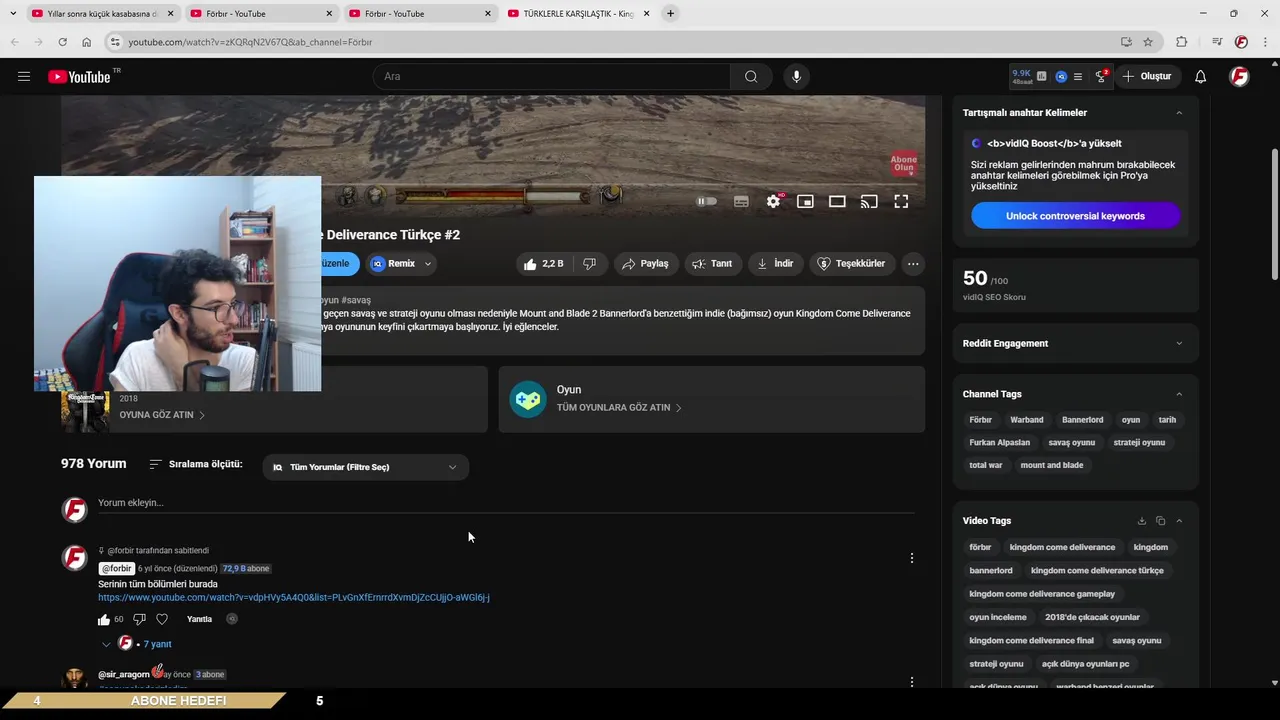Start voice search with the microphone
1280x720 pixels.
797,77
